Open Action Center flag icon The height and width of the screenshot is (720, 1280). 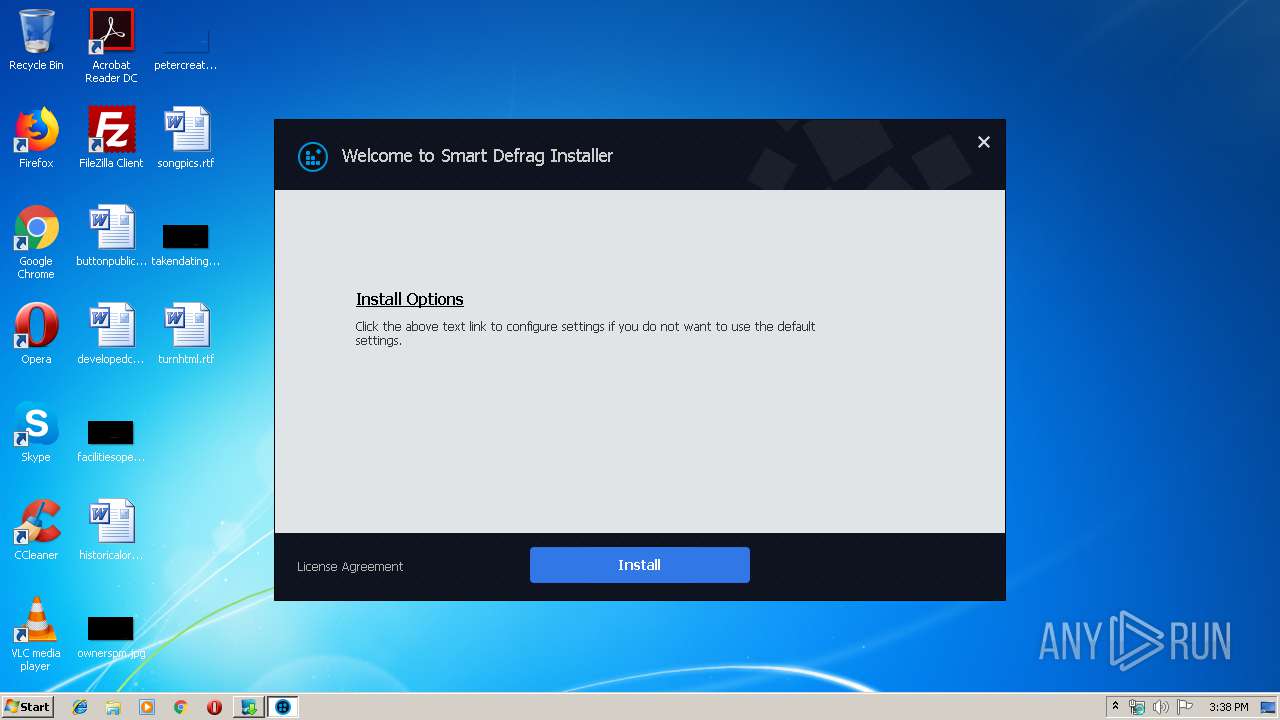tap(1184, 707)
